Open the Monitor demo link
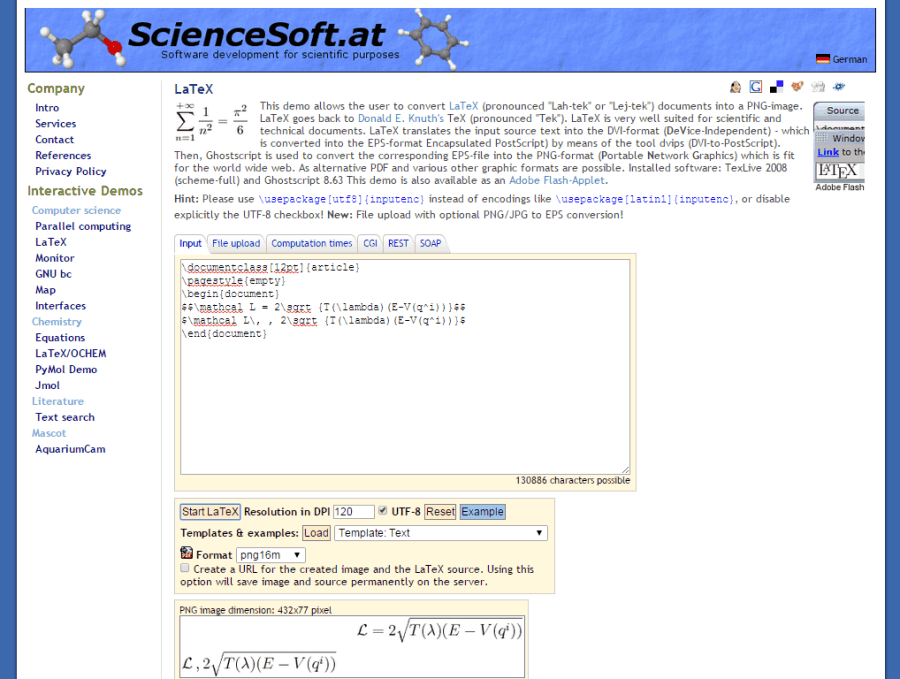 pyautogui.click(x=55, y=258)
